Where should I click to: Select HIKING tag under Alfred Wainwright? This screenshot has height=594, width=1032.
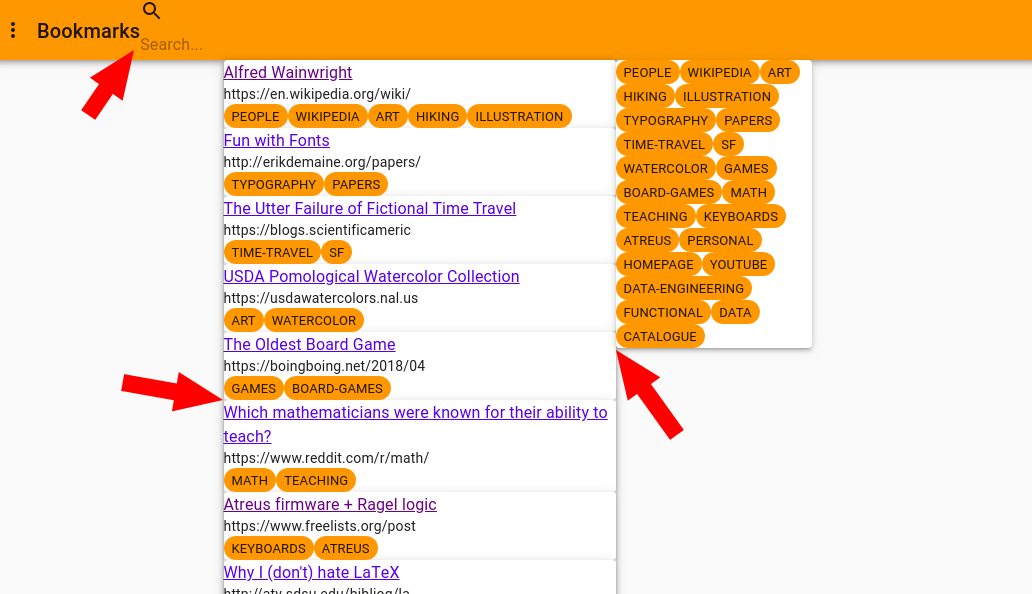[x=438, y=116]
